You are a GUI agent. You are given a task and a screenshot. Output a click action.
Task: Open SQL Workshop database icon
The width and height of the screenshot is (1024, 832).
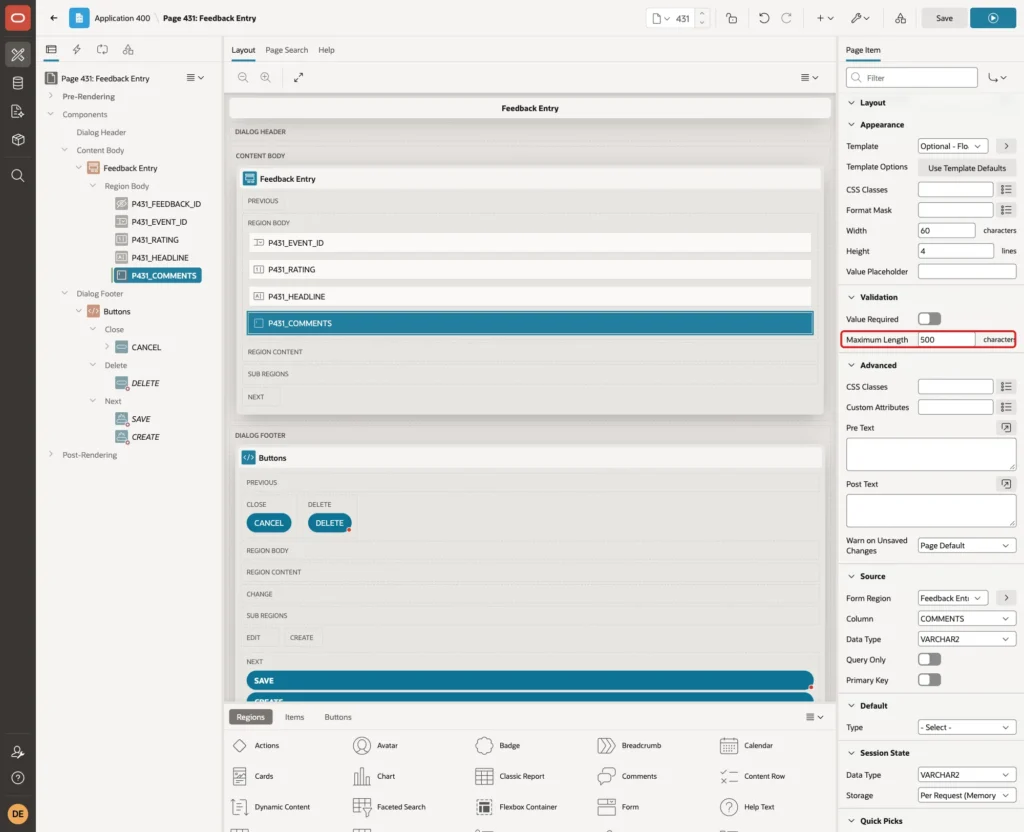(18, 83)
